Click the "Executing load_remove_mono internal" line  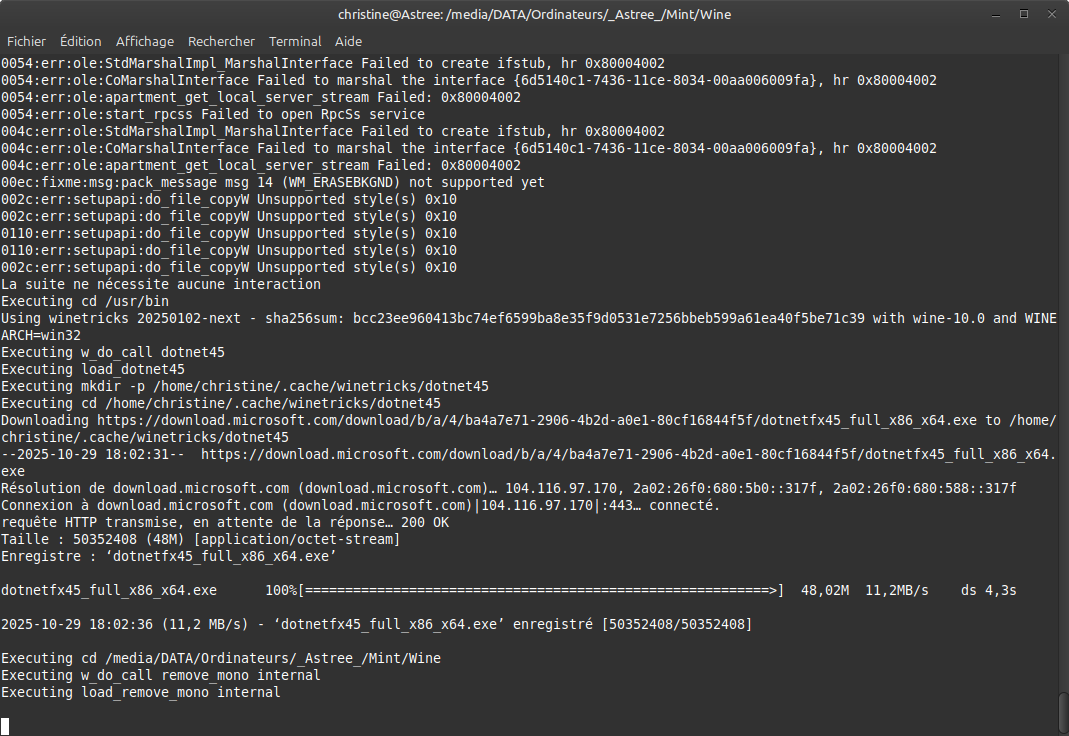point(141,692)
